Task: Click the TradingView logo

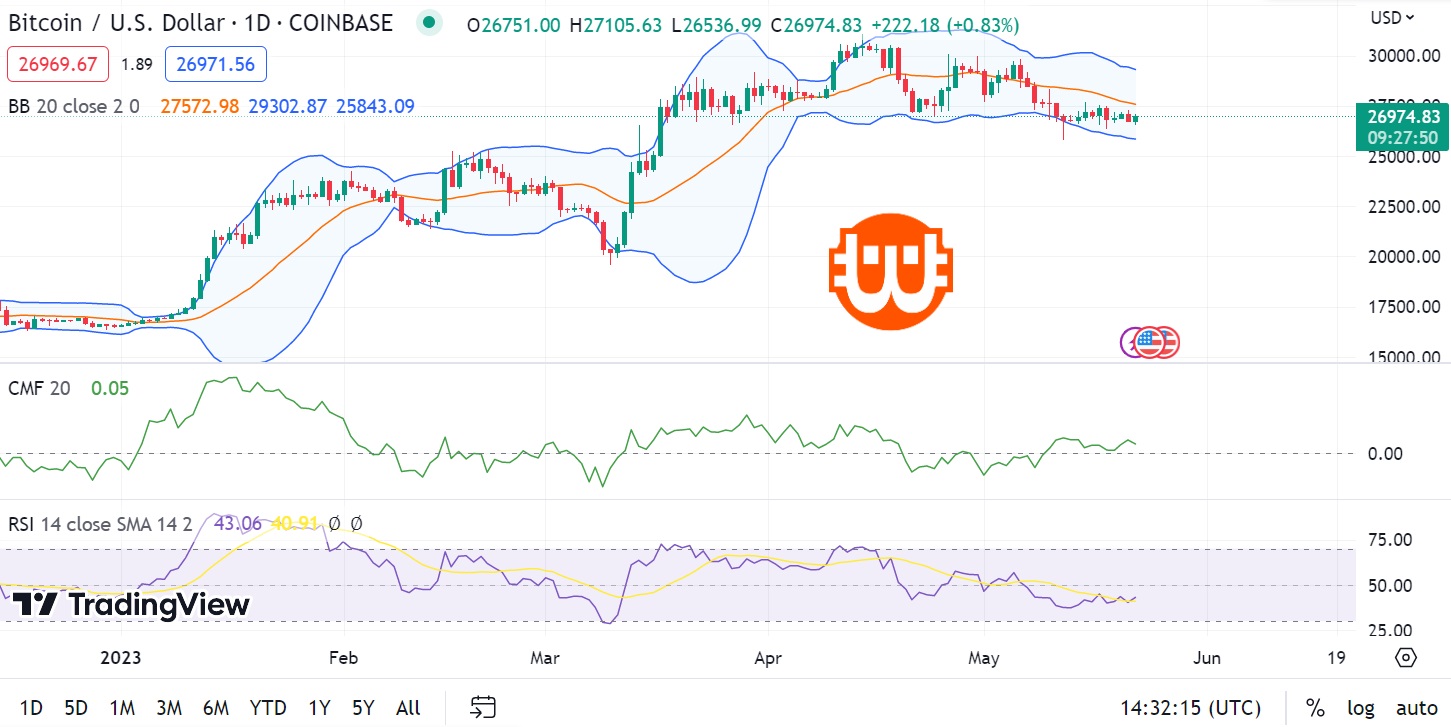Action: click(x=130, y=604)
